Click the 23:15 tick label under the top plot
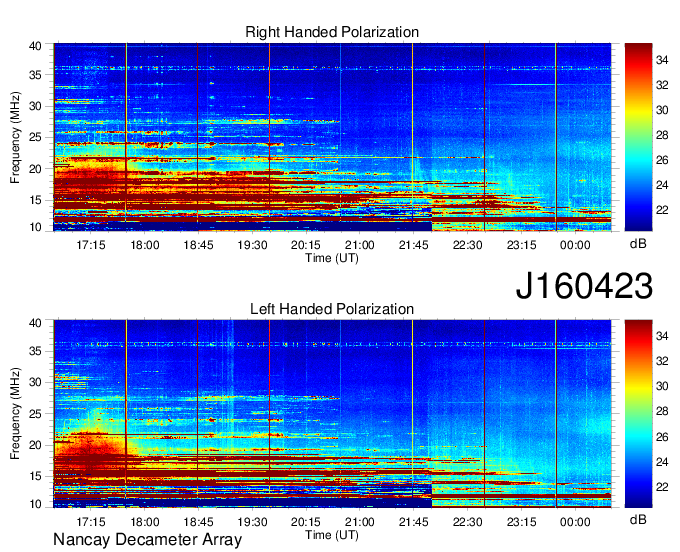The width and height of the screenshot is (680, 552). click(x=521, y=245)
